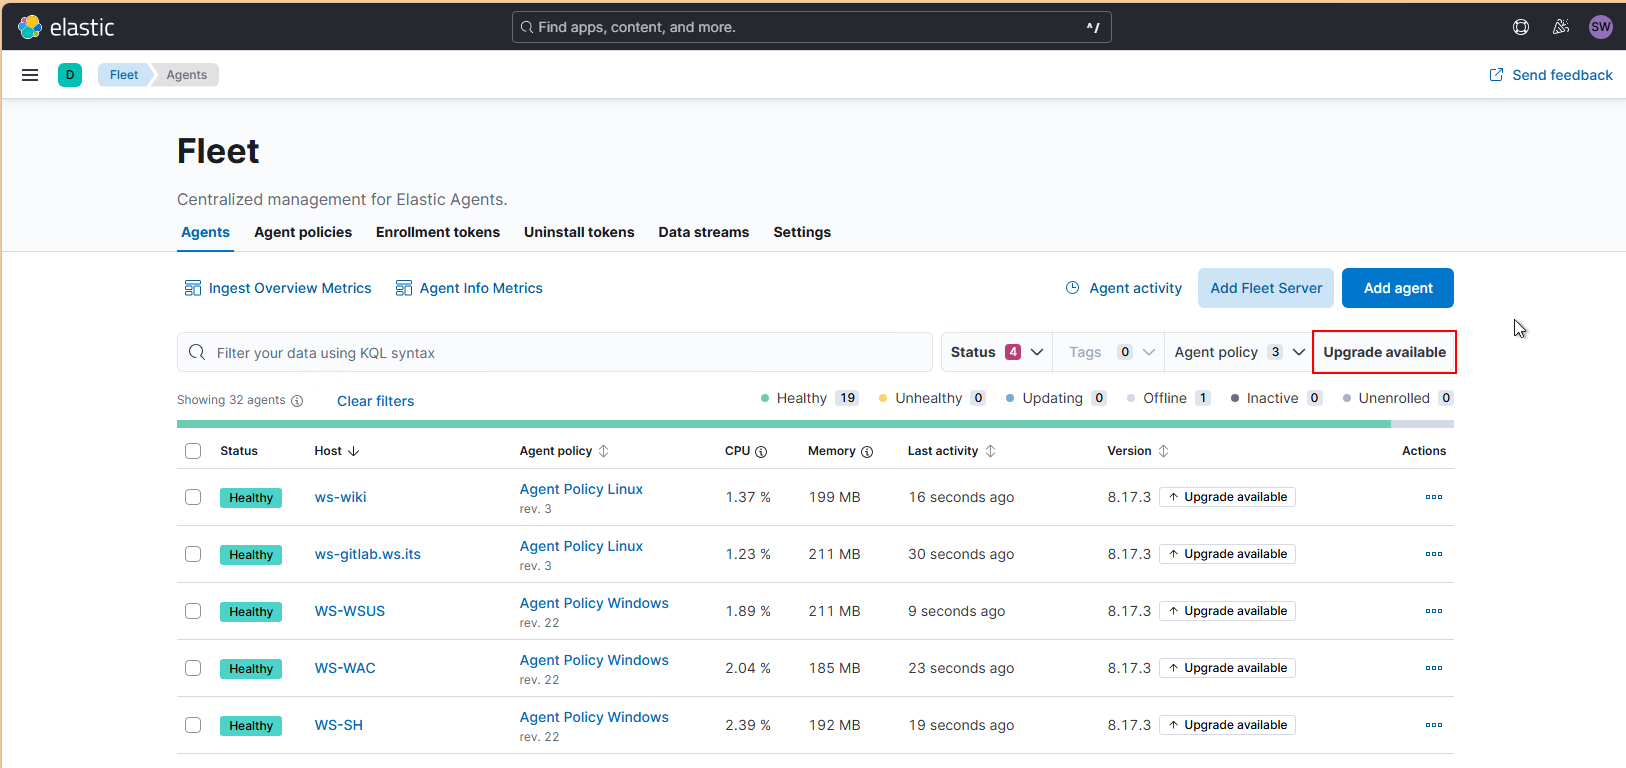1626x768 pixels.
Task: Expand the Tags filter dropdown
Action: pyautogui.click(x=1109, y=352)
